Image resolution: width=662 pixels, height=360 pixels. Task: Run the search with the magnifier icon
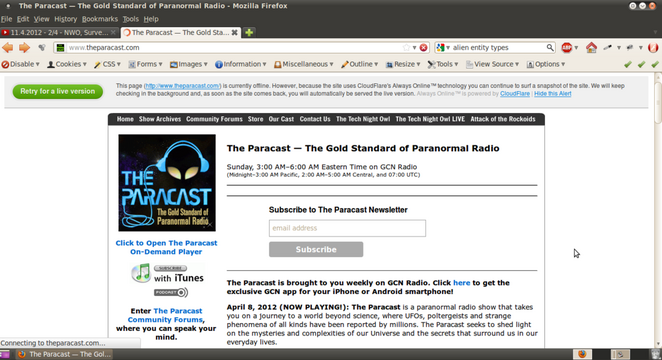[x=550, y=47]
